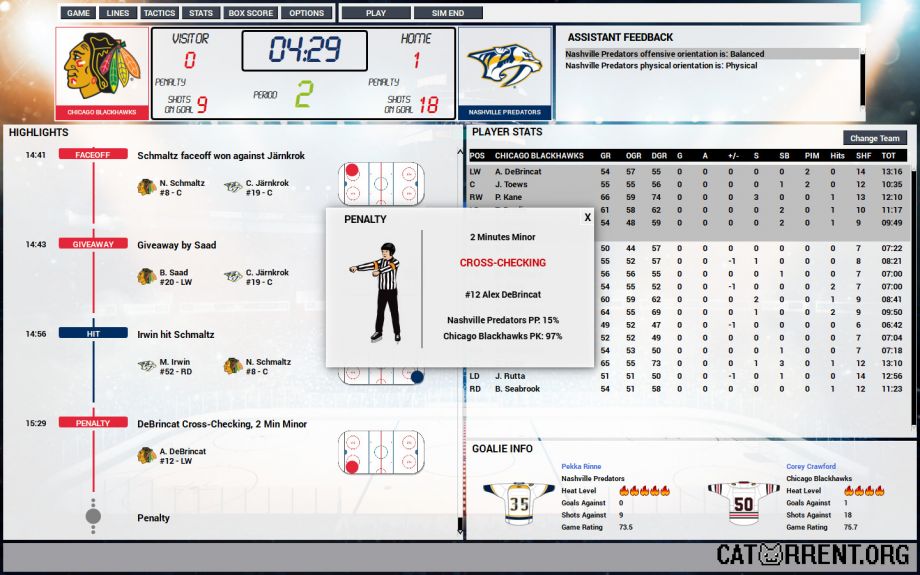Select the P. Kane stats row
920x575 pixels.
(688, 197)
